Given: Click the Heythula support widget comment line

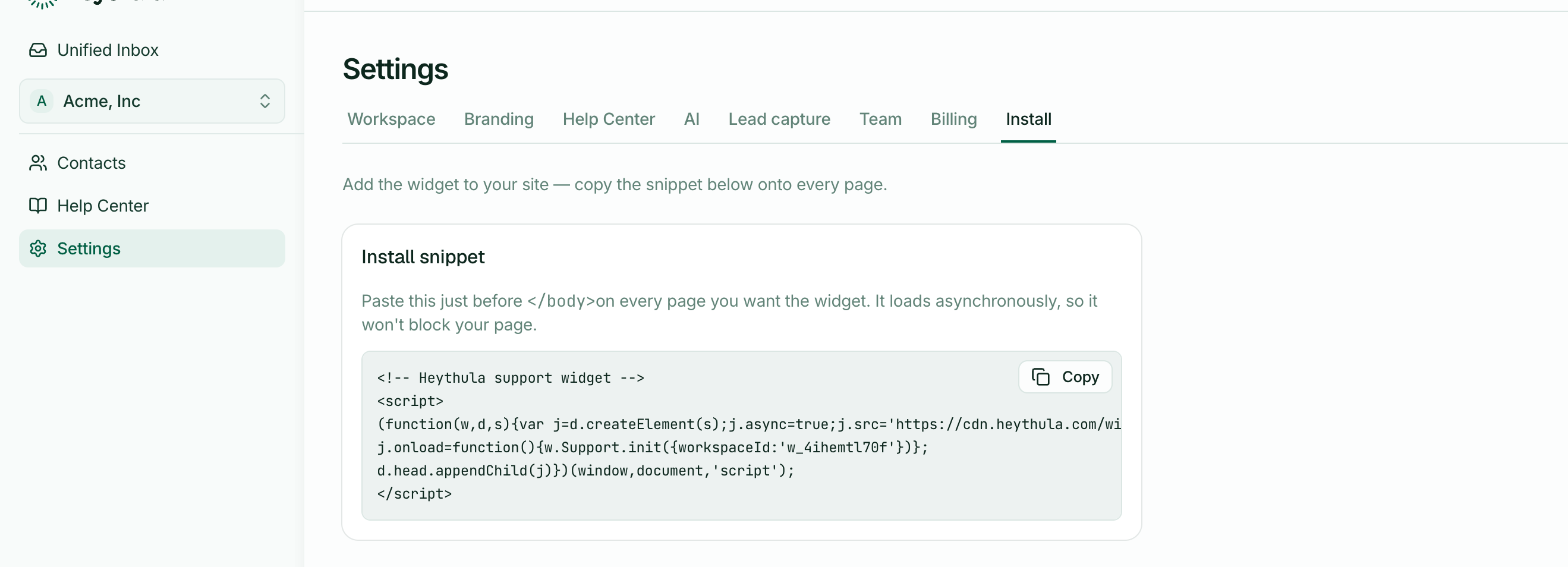Looking at the screenshot, I should click(x=511, y=378).
